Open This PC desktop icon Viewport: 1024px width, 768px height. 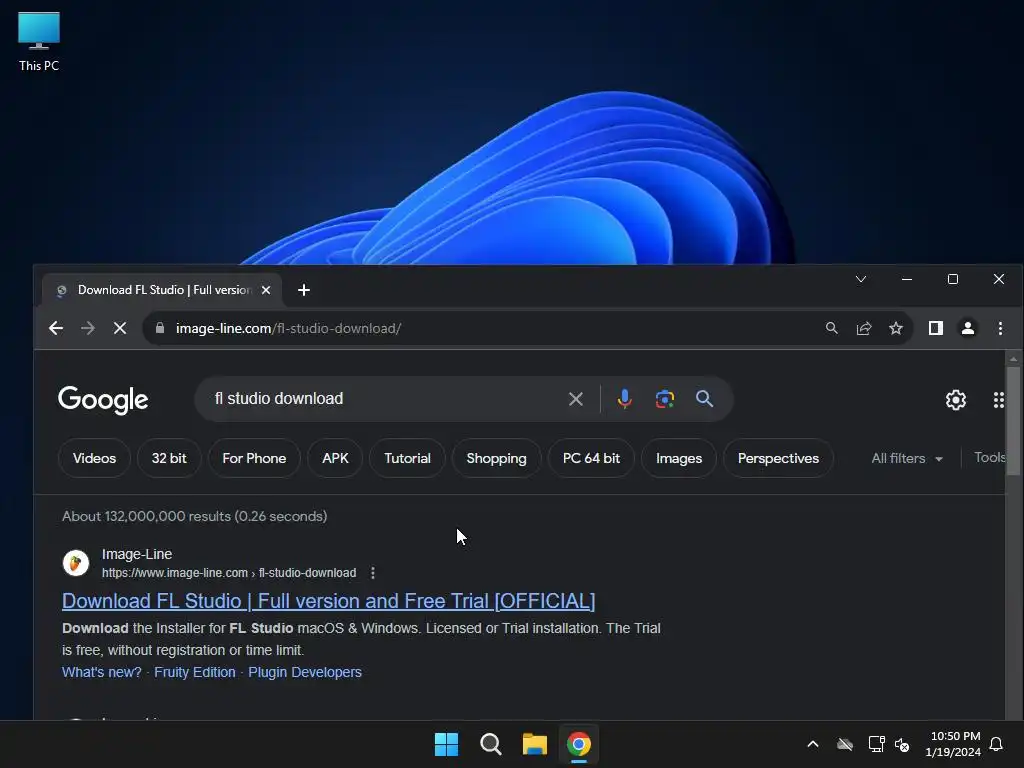[39, 42]
